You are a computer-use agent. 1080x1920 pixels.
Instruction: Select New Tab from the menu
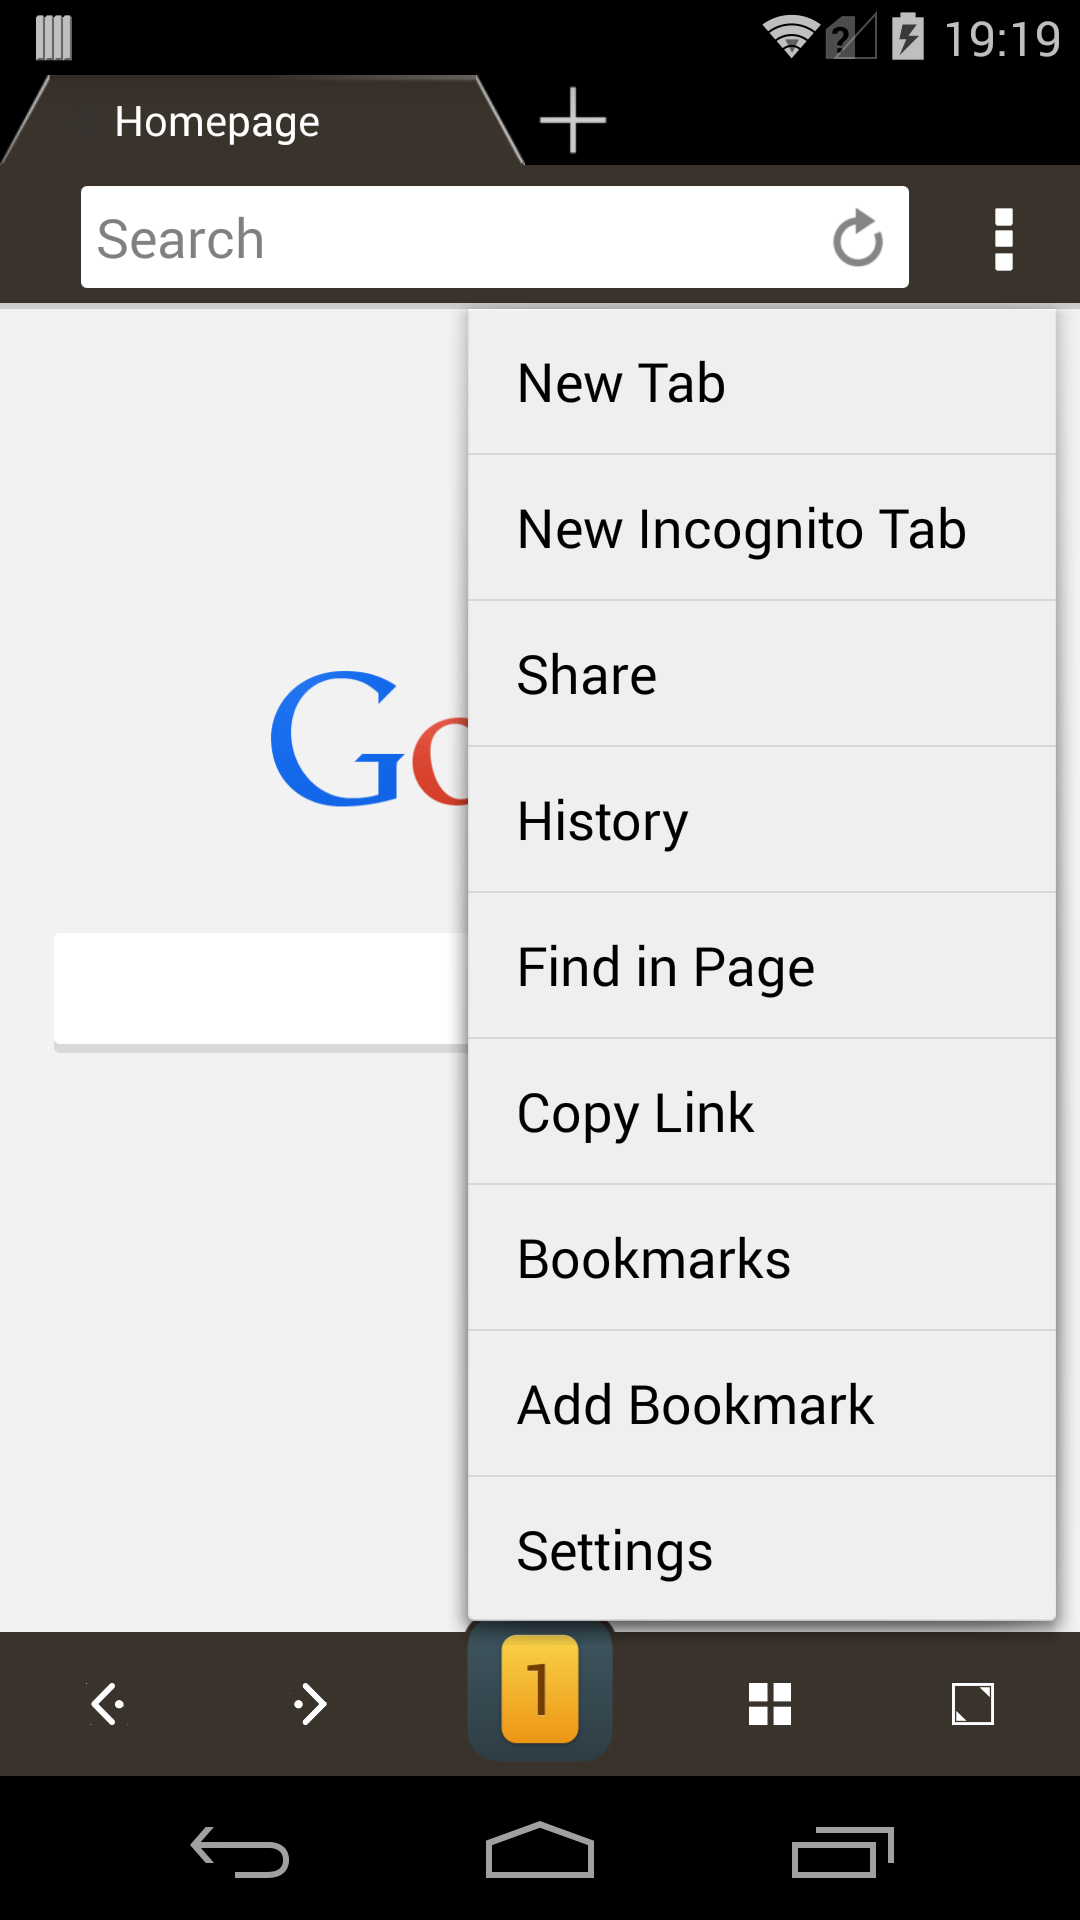pyautogui.click(x=762, y=383)
